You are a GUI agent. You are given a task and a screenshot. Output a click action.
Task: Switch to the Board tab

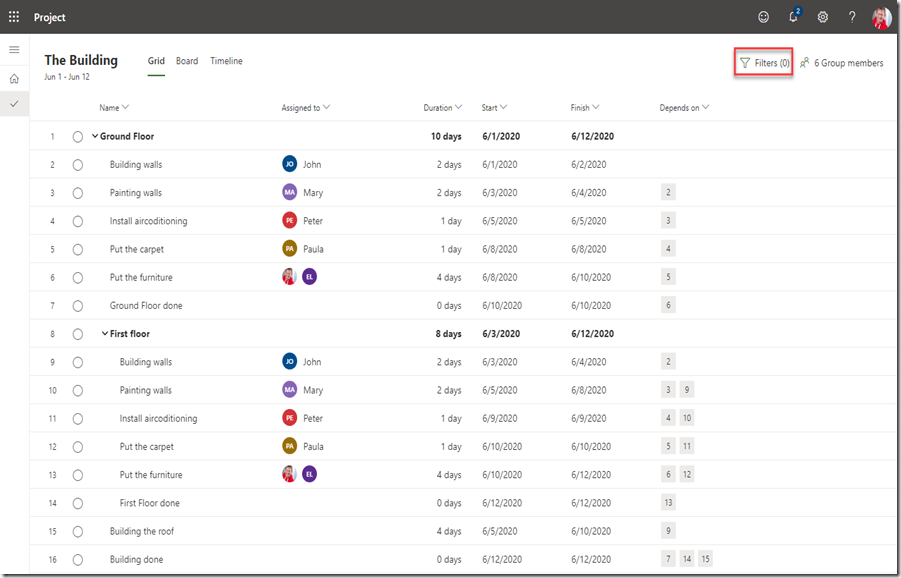click(187, 61)
